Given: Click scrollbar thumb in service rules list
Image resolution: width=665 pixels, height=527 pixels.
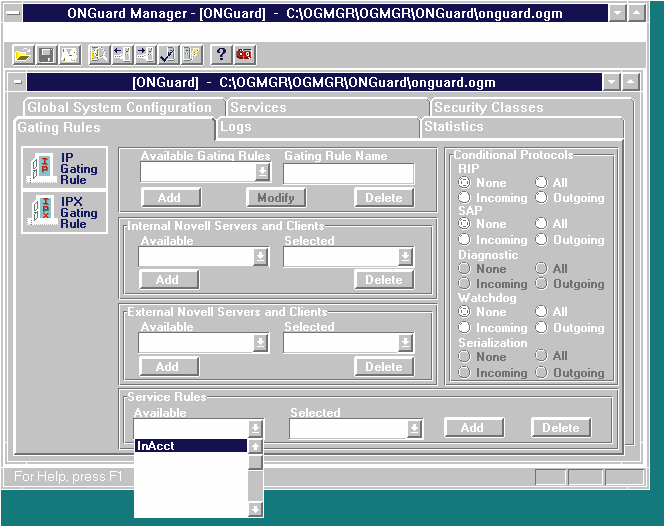Looking at the screenshot, I should 255,462.
